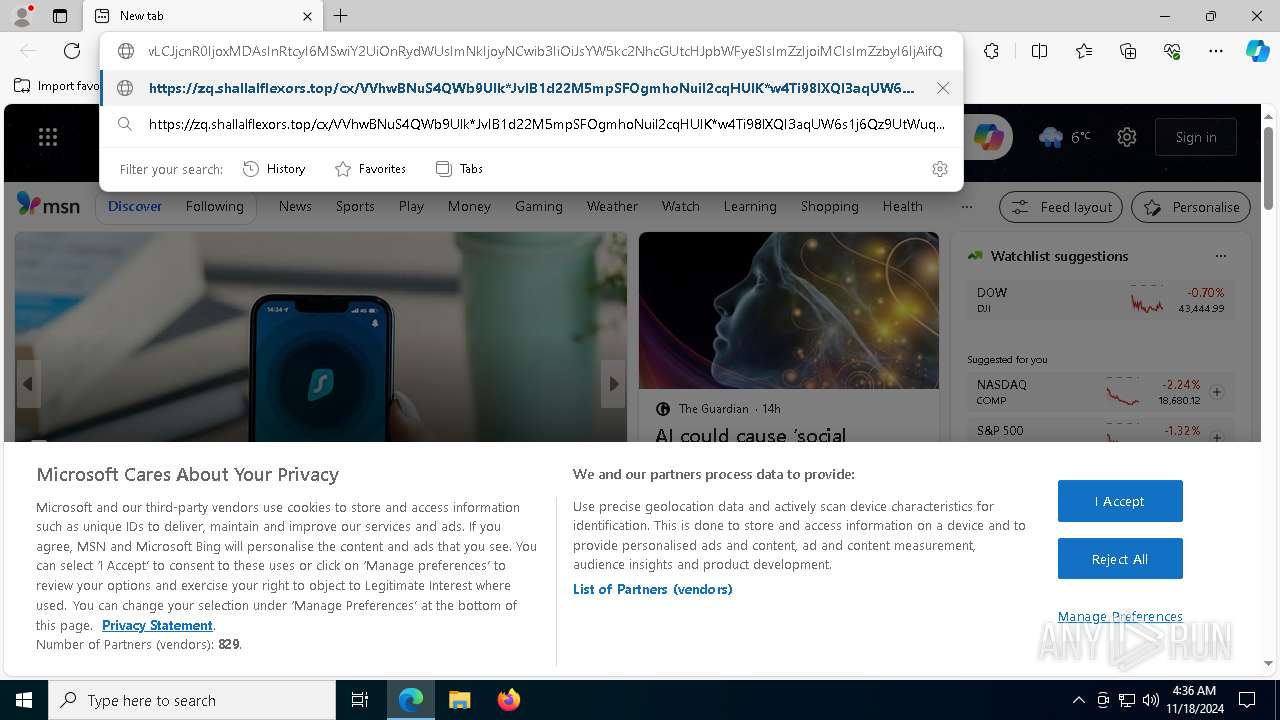The width and height of the screenshot is (1280, 720).
Task: Open the volume control tray icon
Action: point(1150,700)
